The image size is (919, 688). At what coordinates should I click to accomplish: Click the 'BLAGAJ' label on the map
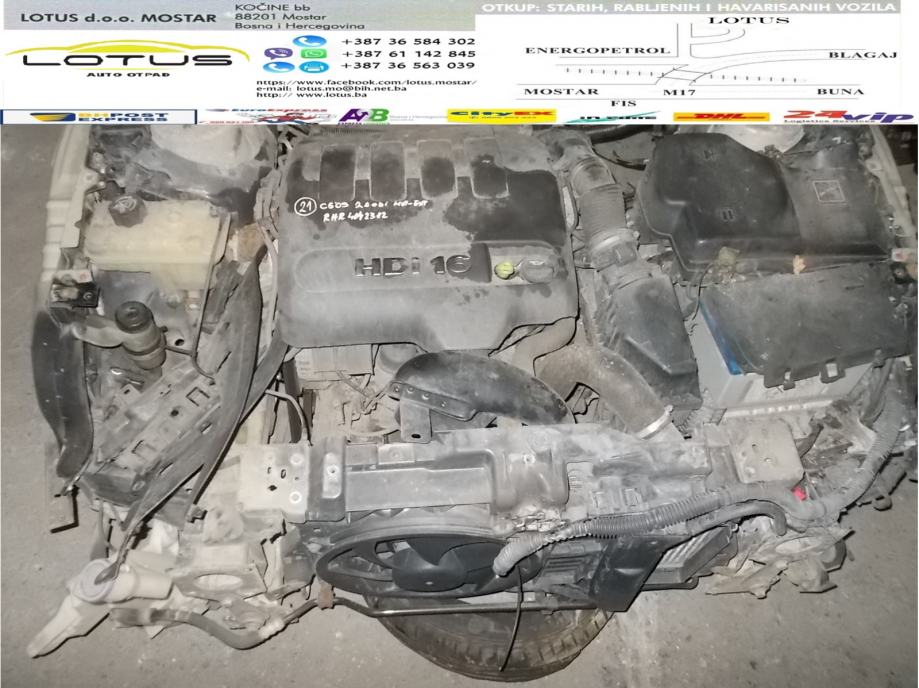click(863, 55)
